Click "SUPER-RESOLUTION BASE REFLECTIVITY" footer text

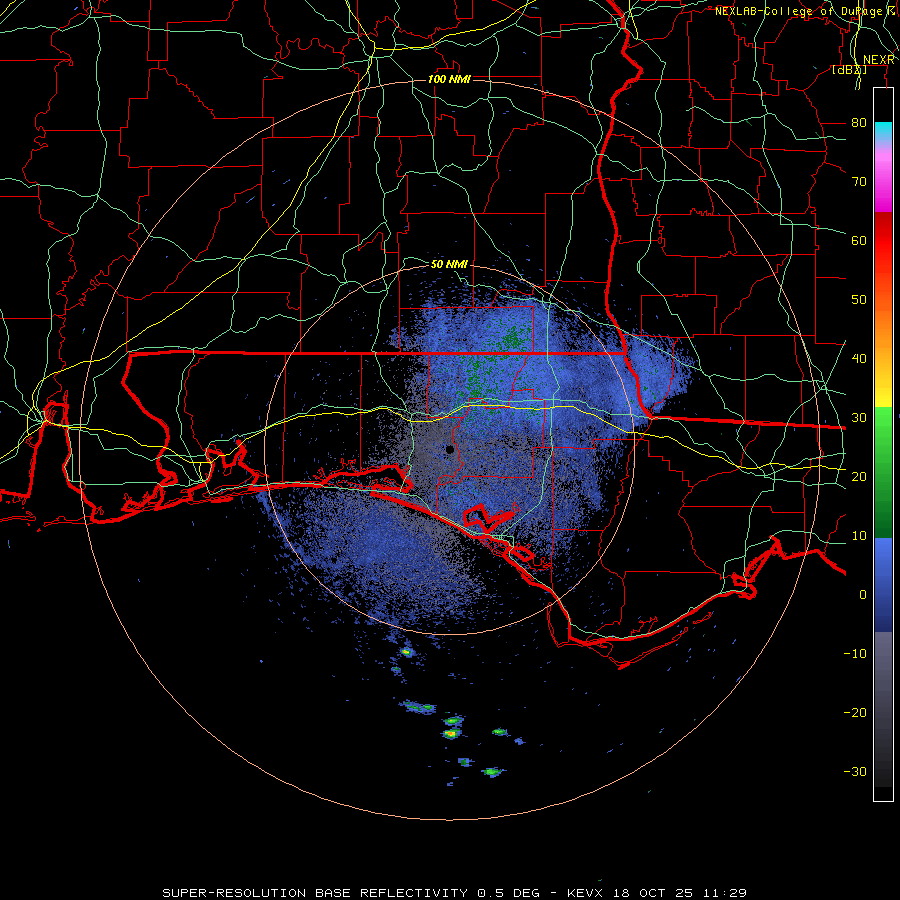coord(315,893)
